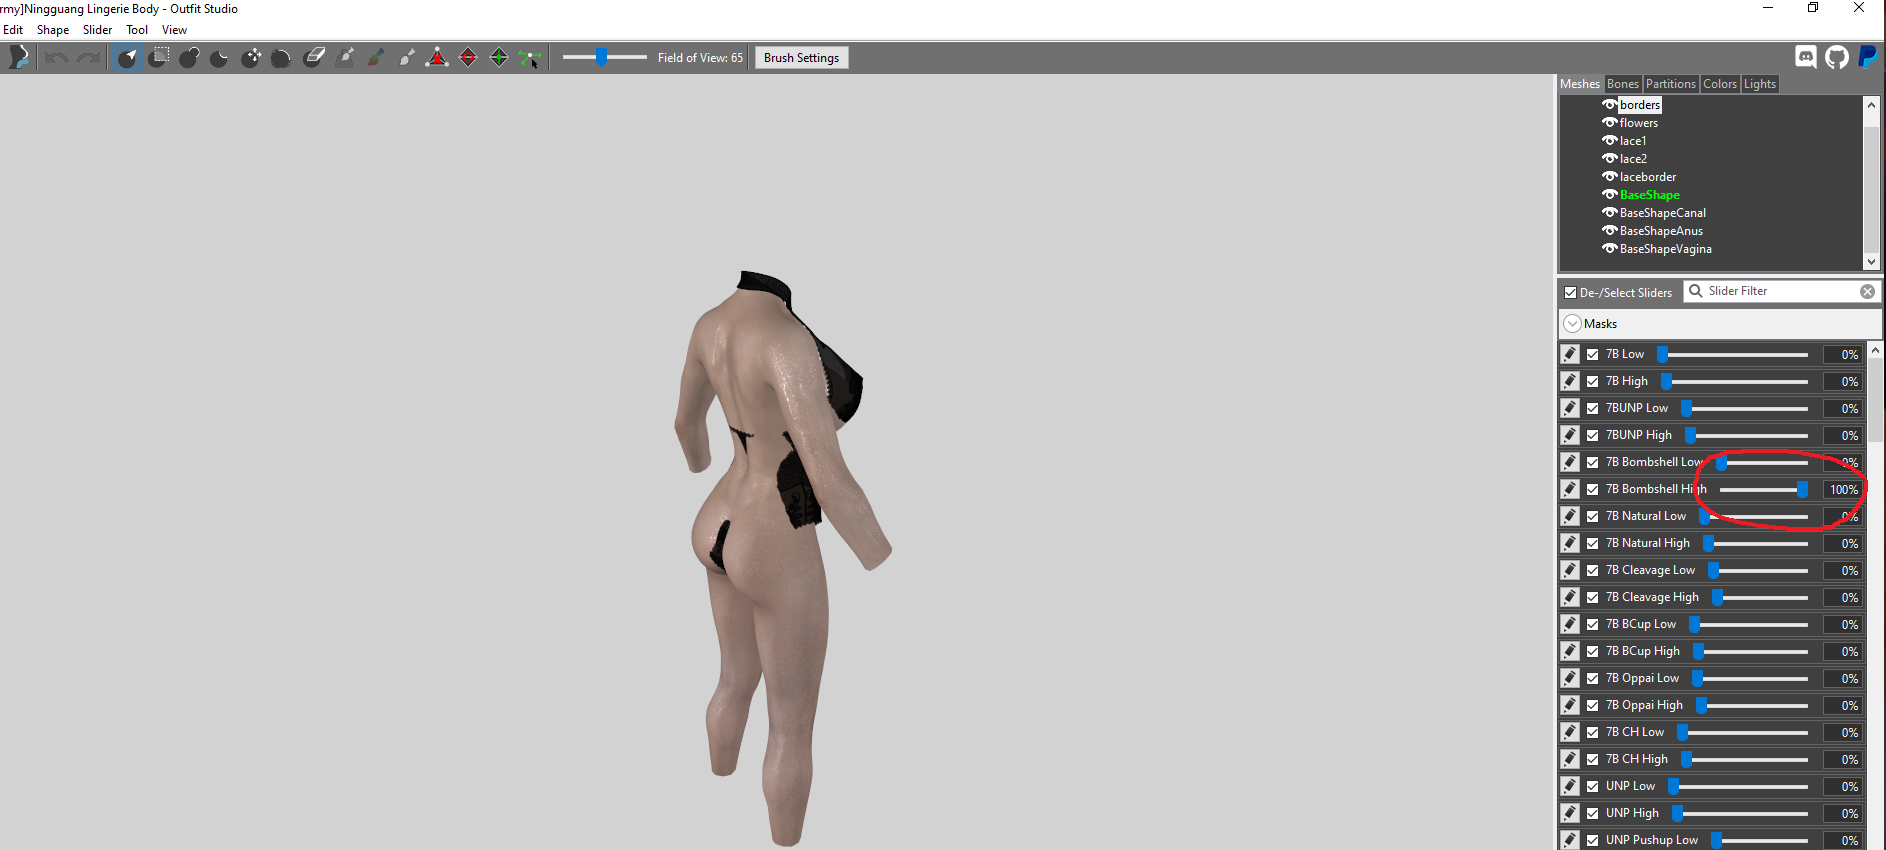Click edit pencil for 7B Oppai Low
Image resolution: width=1886 pixels, height=850 pixels.
coord(1570,678)
